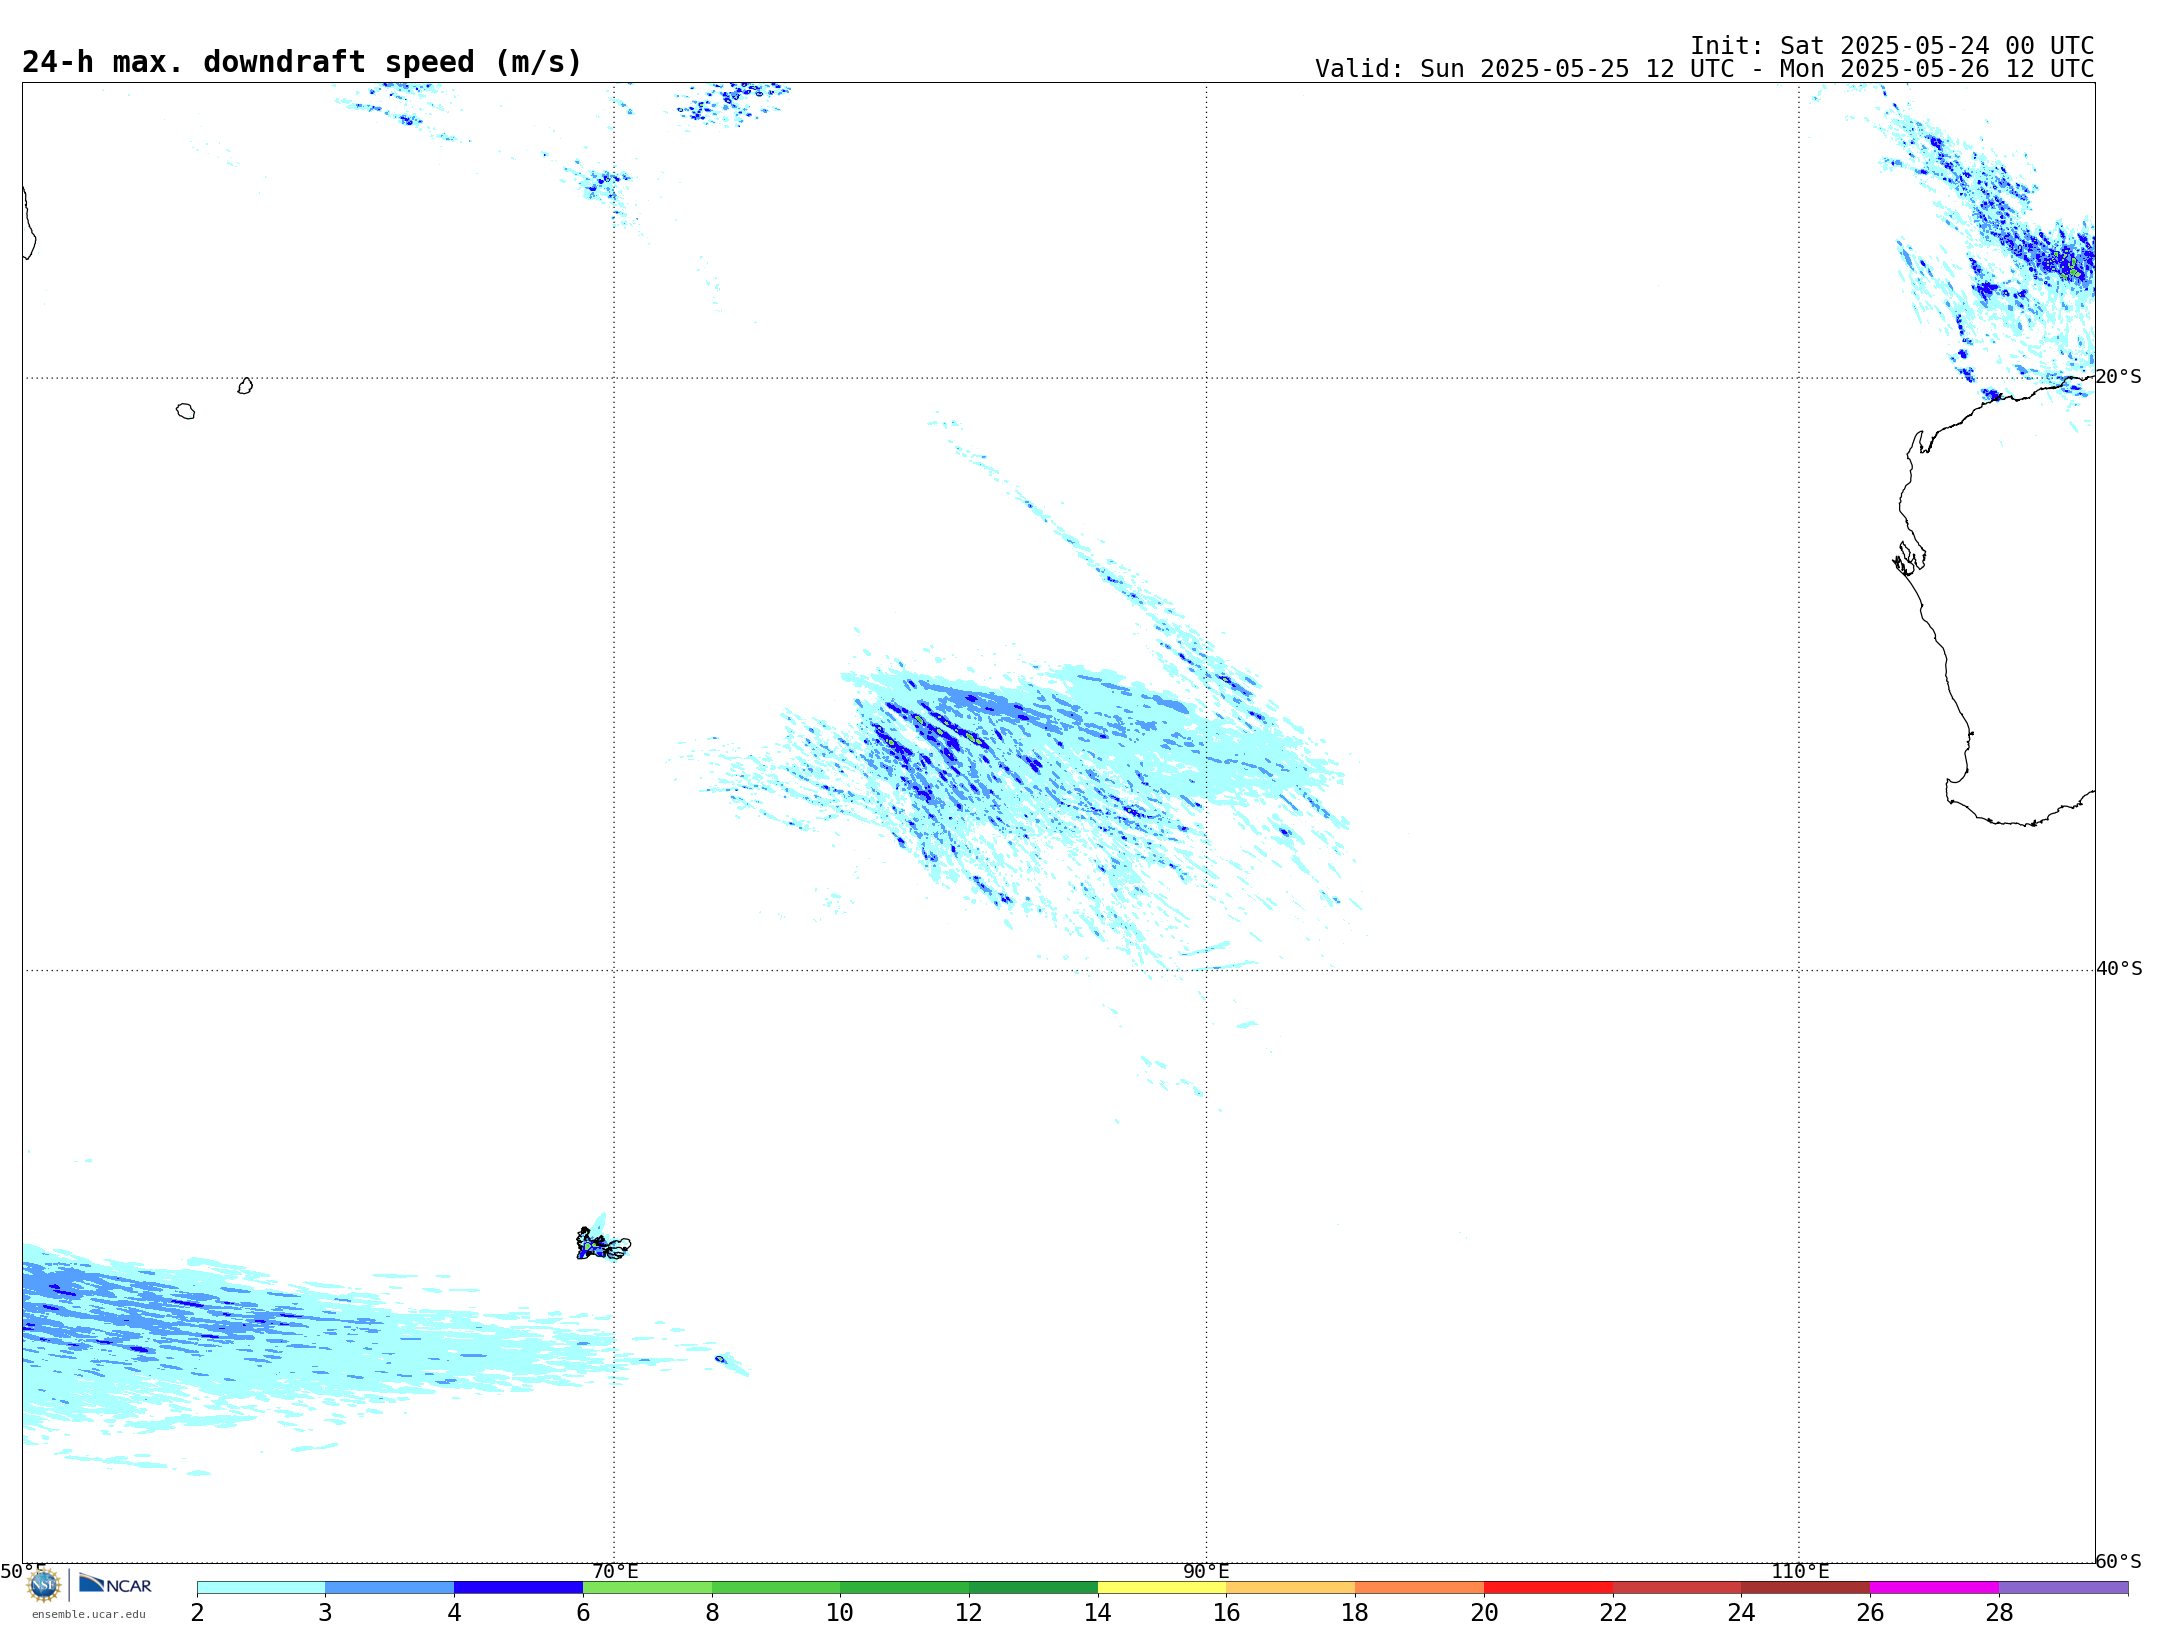Click the colorbar tick label 2
Viewport: 2160px width, 1626px height.
click(x=198, y=1613)
